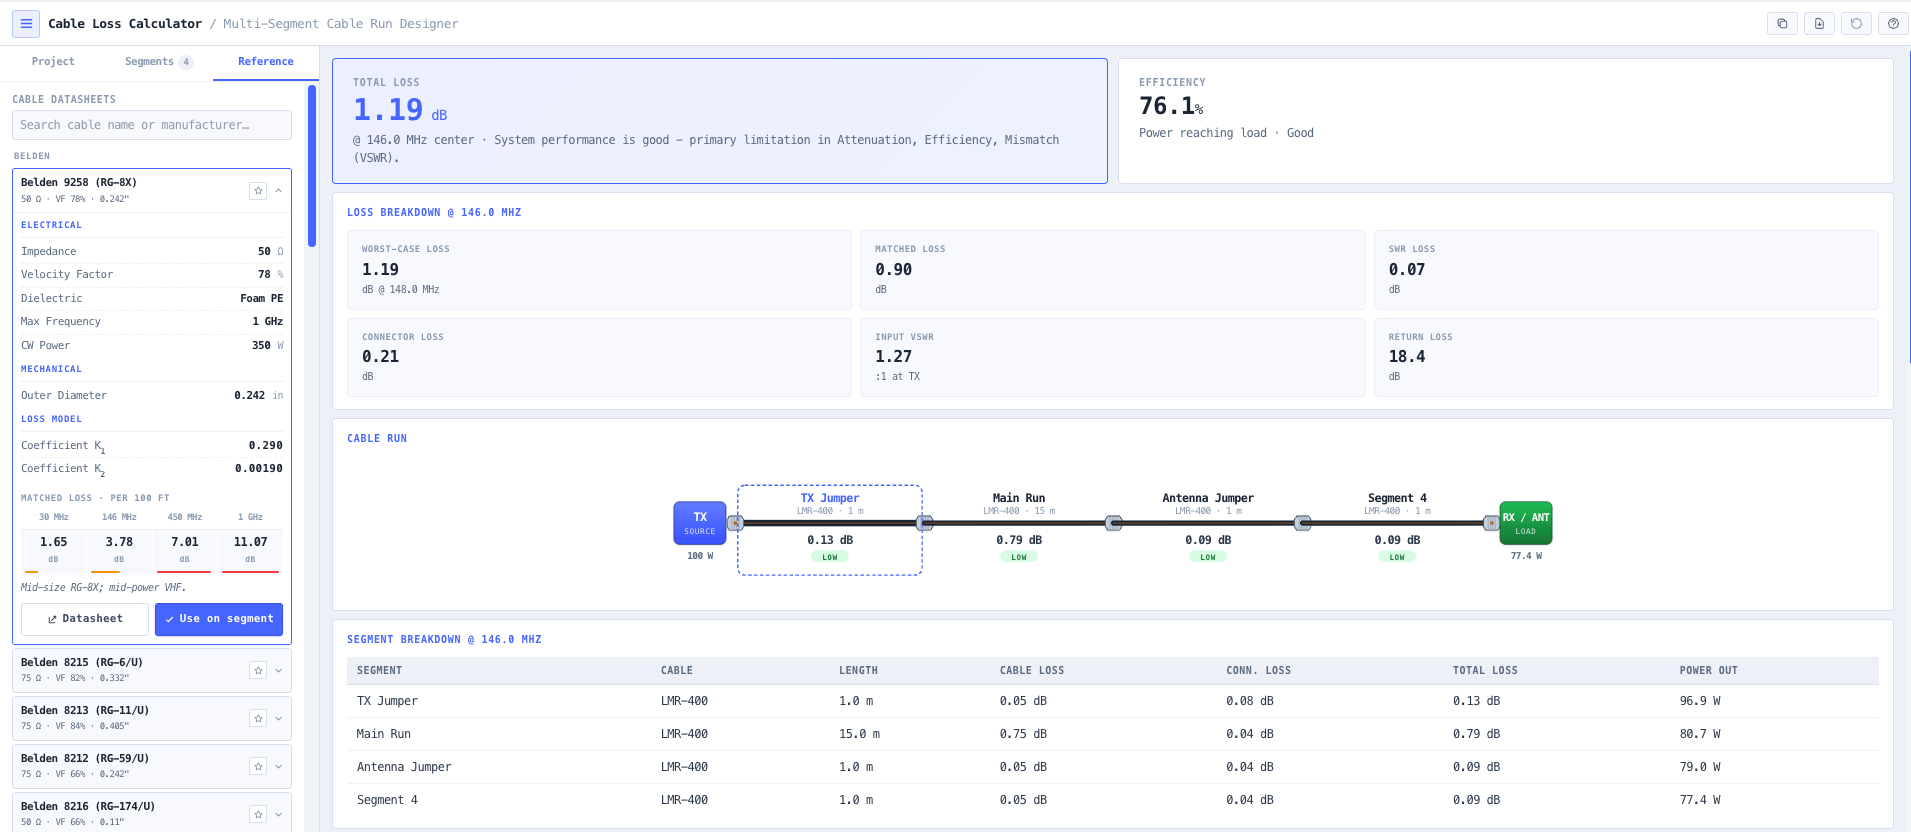Click connector between Main Run and Antenna Jumper
This screenshot has width=1911, height=832.
[1113, 523]
